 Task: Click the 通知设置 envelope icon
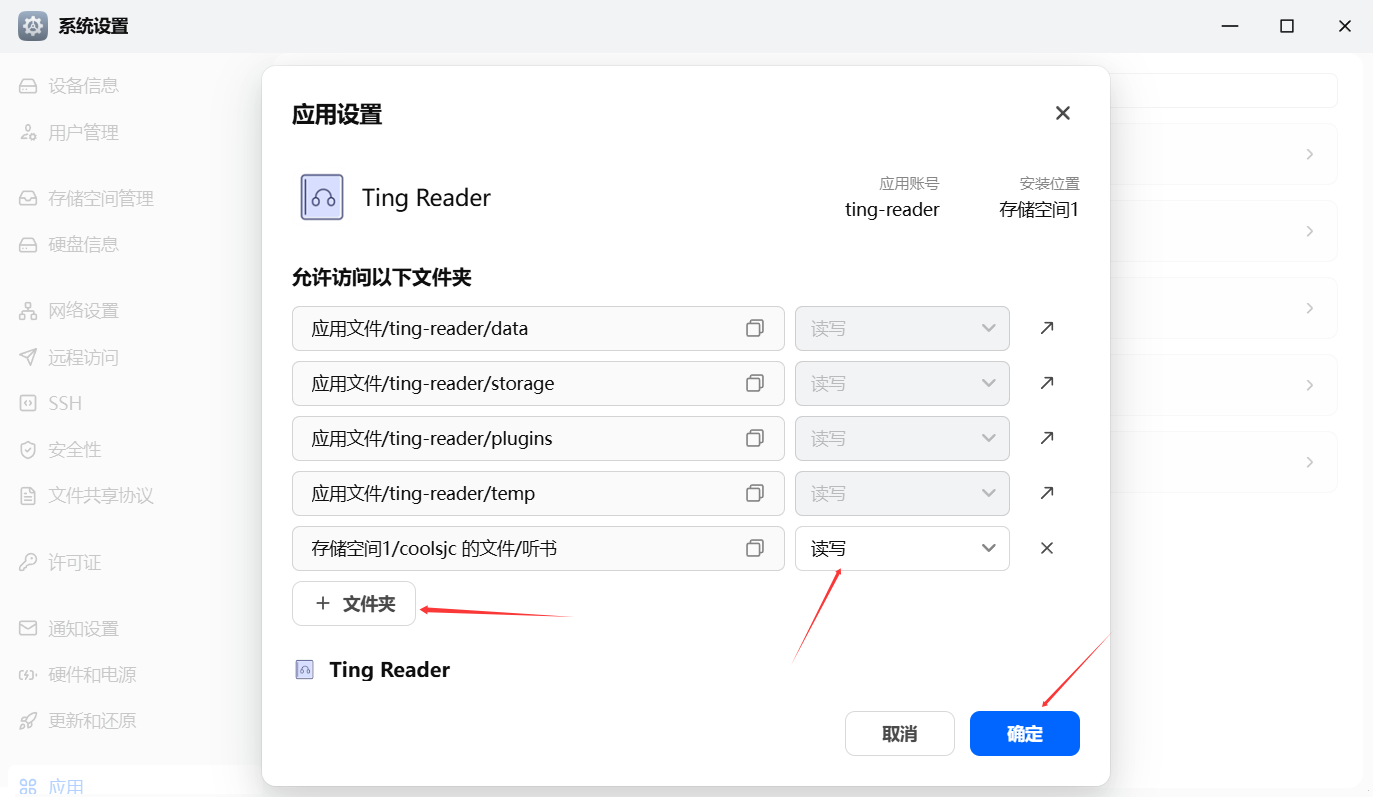pyautogui.click(x=28, y=629)
